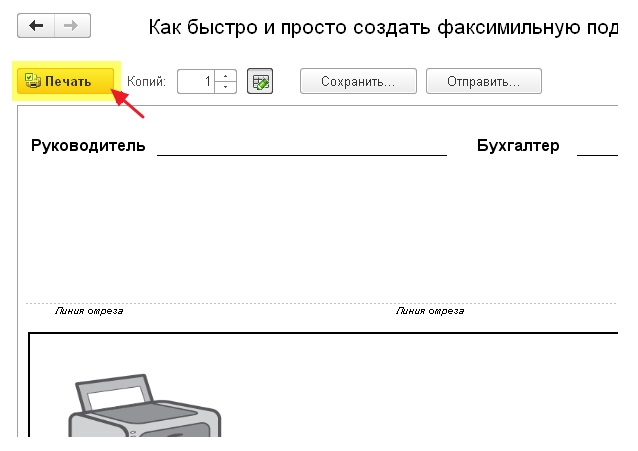Toggle the edit mode table icon
This screenshot has width=638, height=451.
(x=260, y=81)
